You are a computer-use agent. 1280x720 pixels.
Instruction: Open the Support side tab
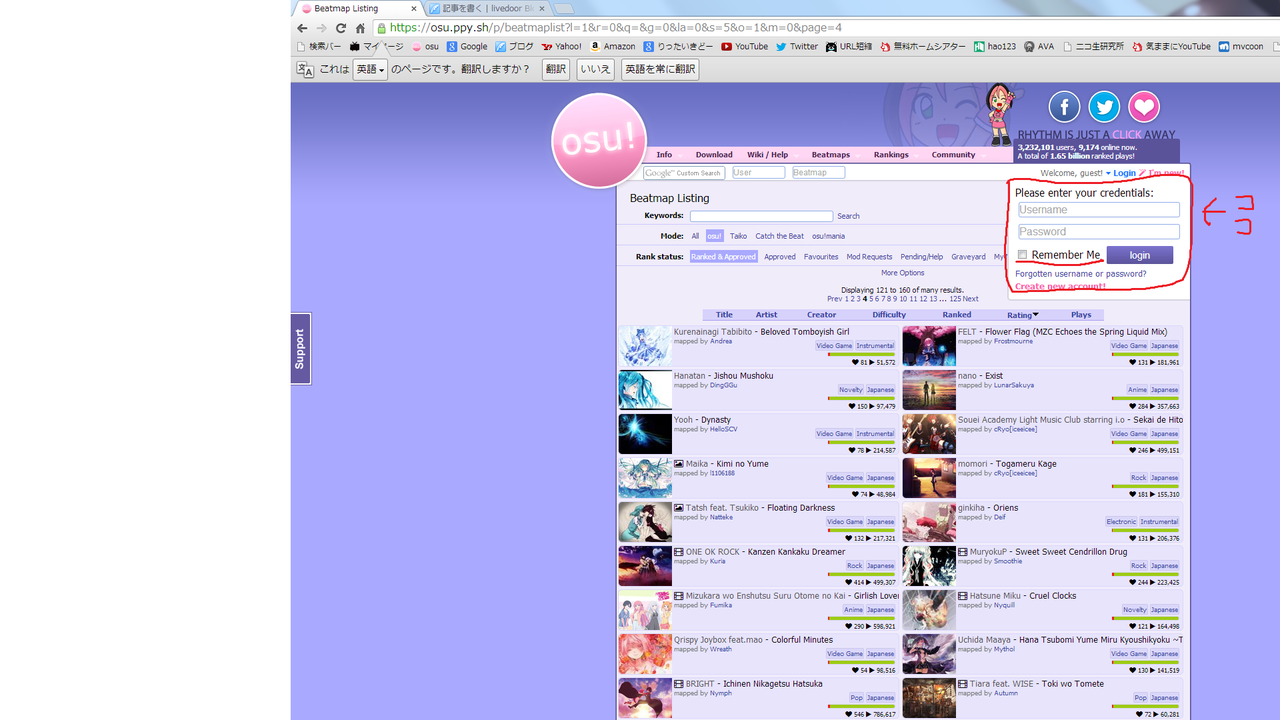(x=300, y=349)
